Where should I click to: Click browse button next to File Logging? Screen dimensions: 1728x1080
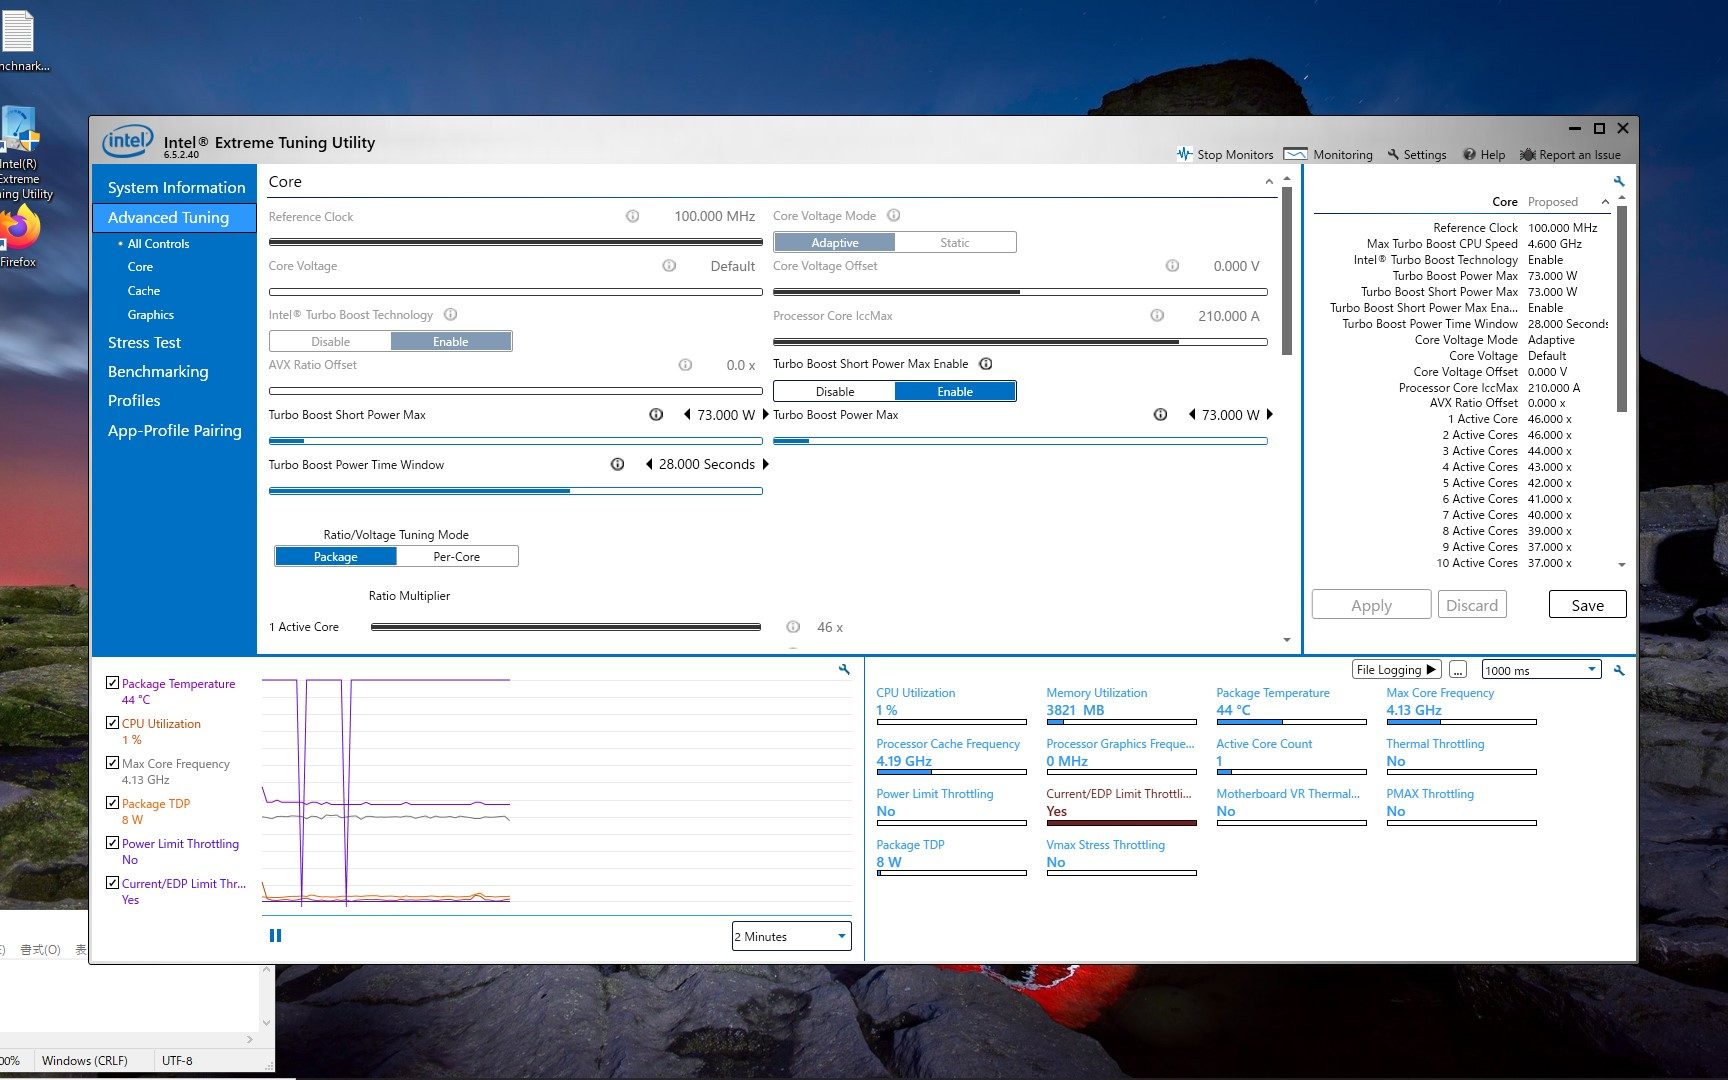point(1458,669)
